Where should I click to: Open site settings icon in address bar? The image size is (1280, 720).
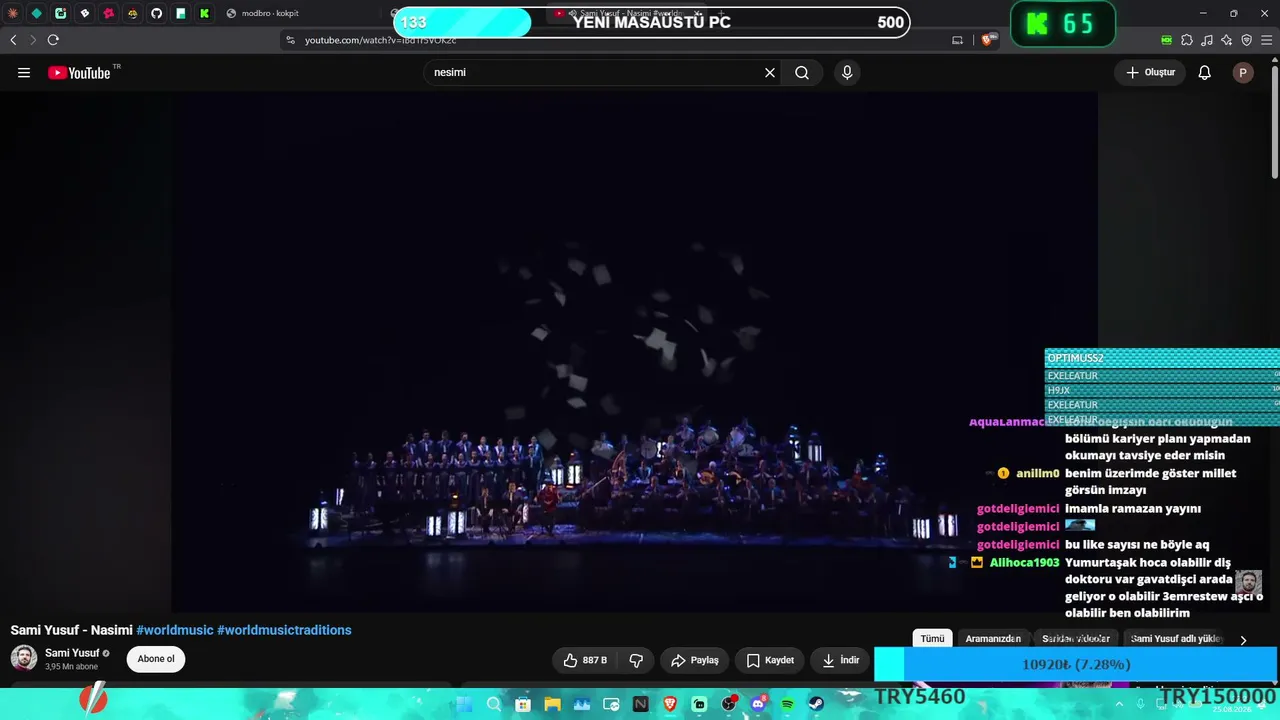pyautogui.click(x=290, y=40)
